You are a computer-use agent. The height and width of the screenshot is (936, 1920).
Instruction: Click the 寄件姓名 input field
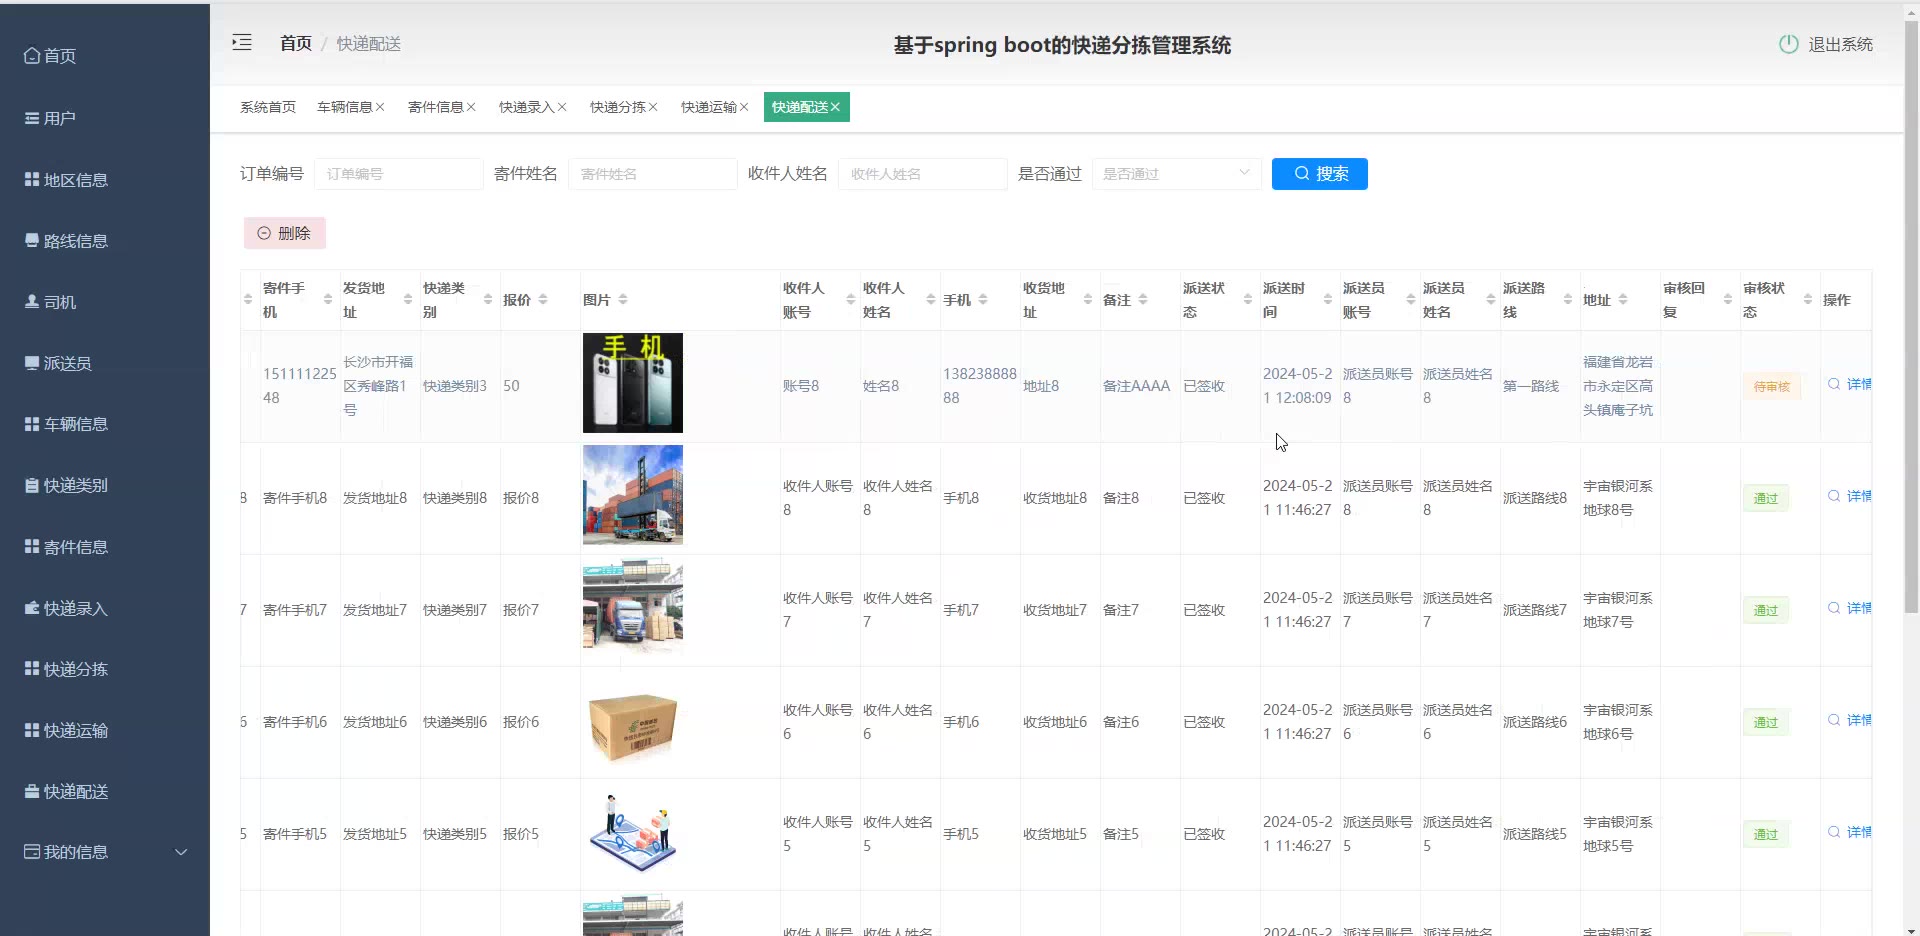[653, 174]
